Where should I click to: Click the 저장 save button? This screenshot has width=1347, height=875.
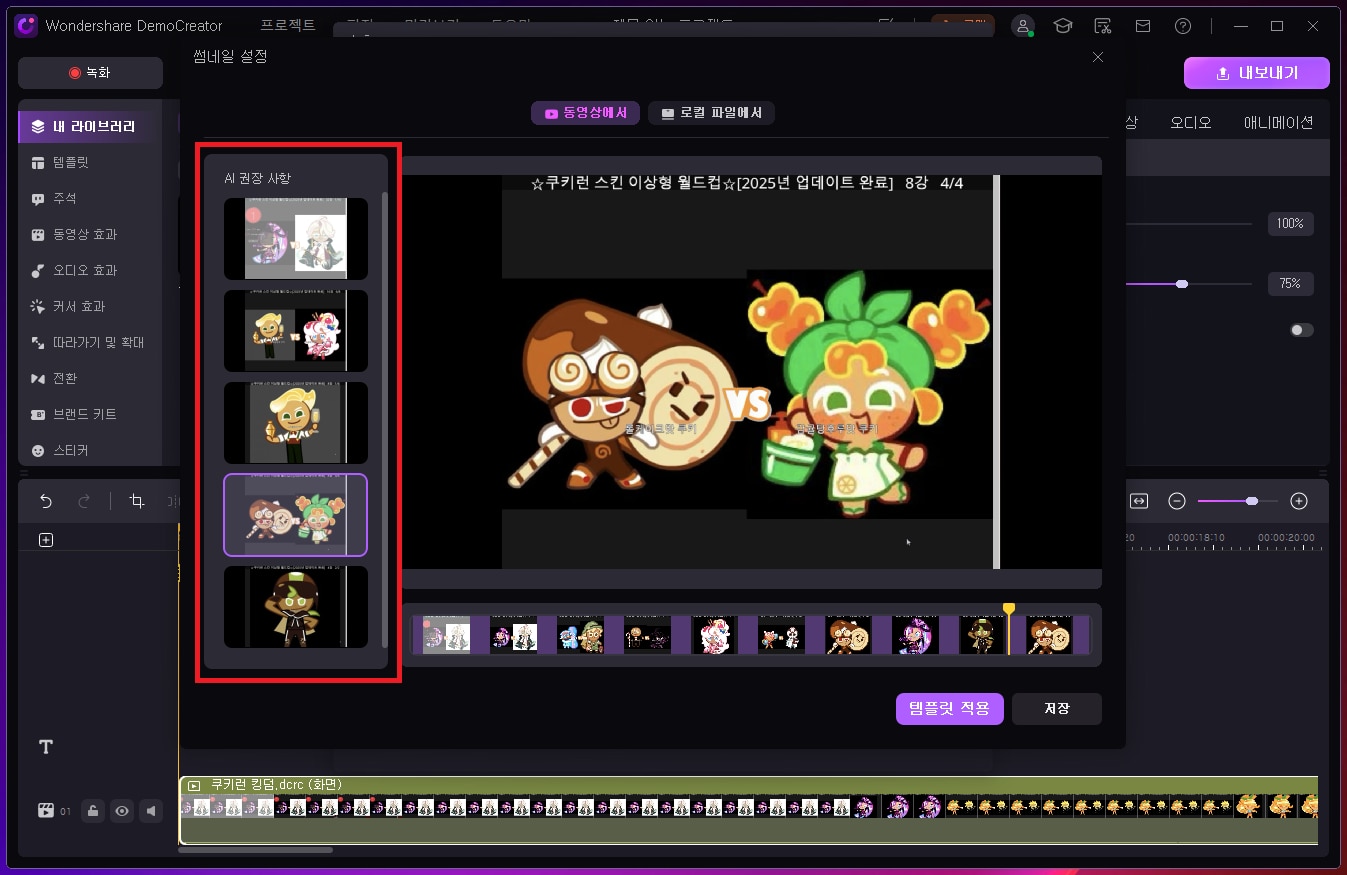coord(1057,709)
